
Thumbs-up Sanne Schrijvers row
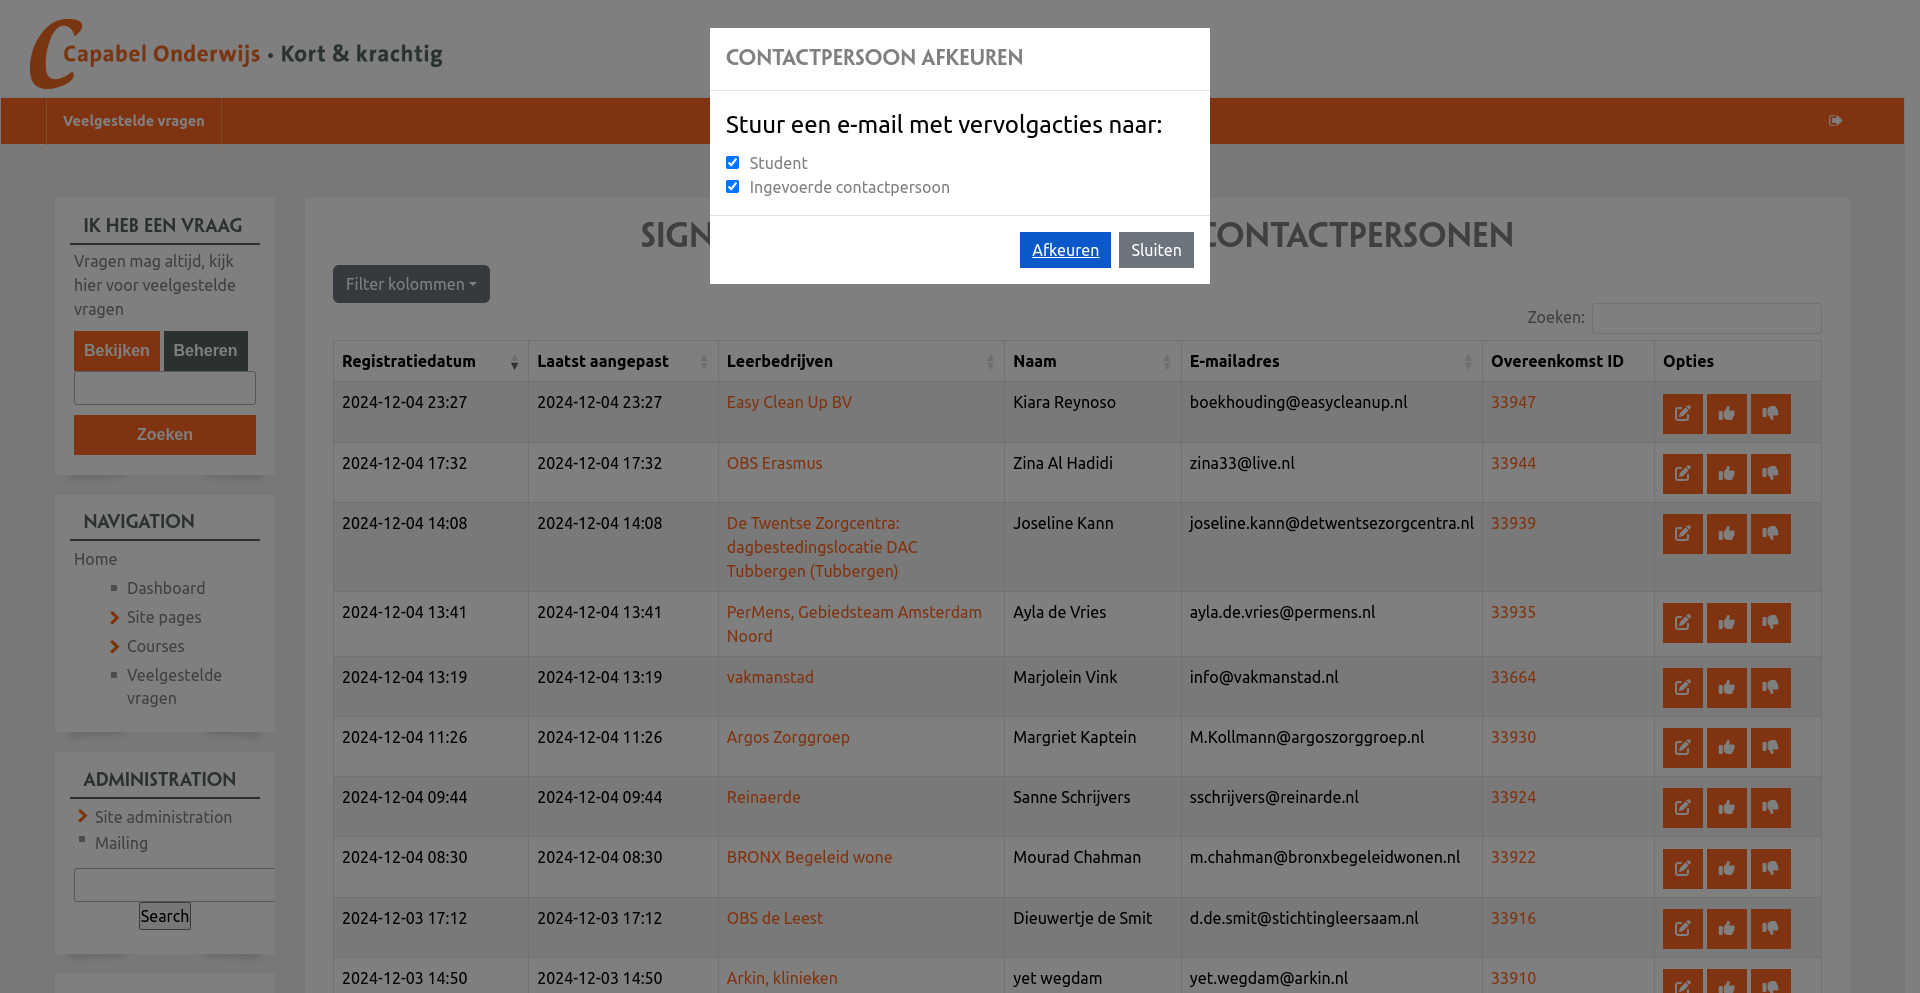click(1726, 808)
